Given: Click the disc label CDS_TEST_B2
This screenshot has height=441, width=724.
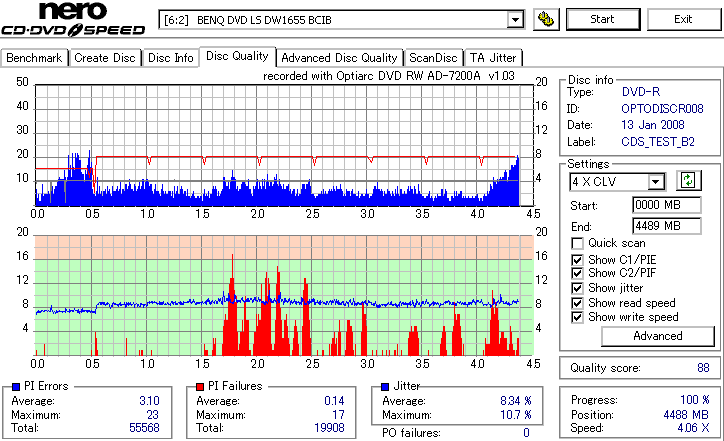Looking at the screenshot, I should point(658,142).
